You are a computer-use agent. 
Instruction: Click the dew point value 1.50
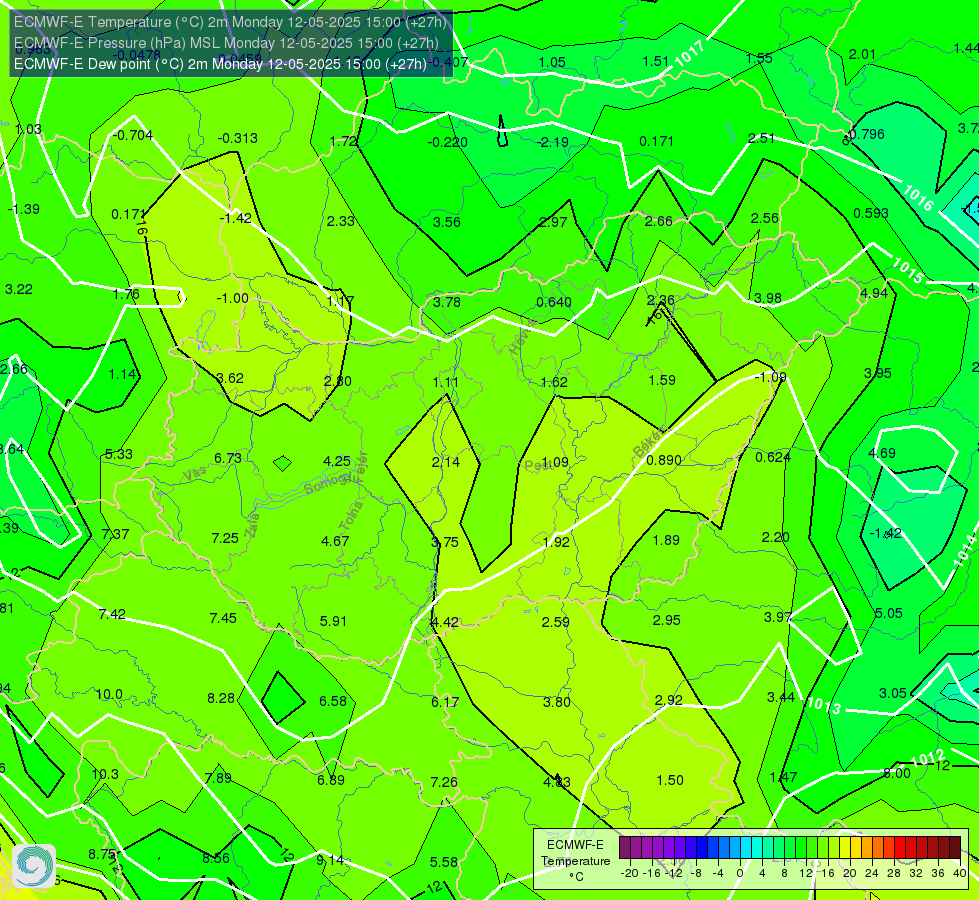tap(670, 780)
